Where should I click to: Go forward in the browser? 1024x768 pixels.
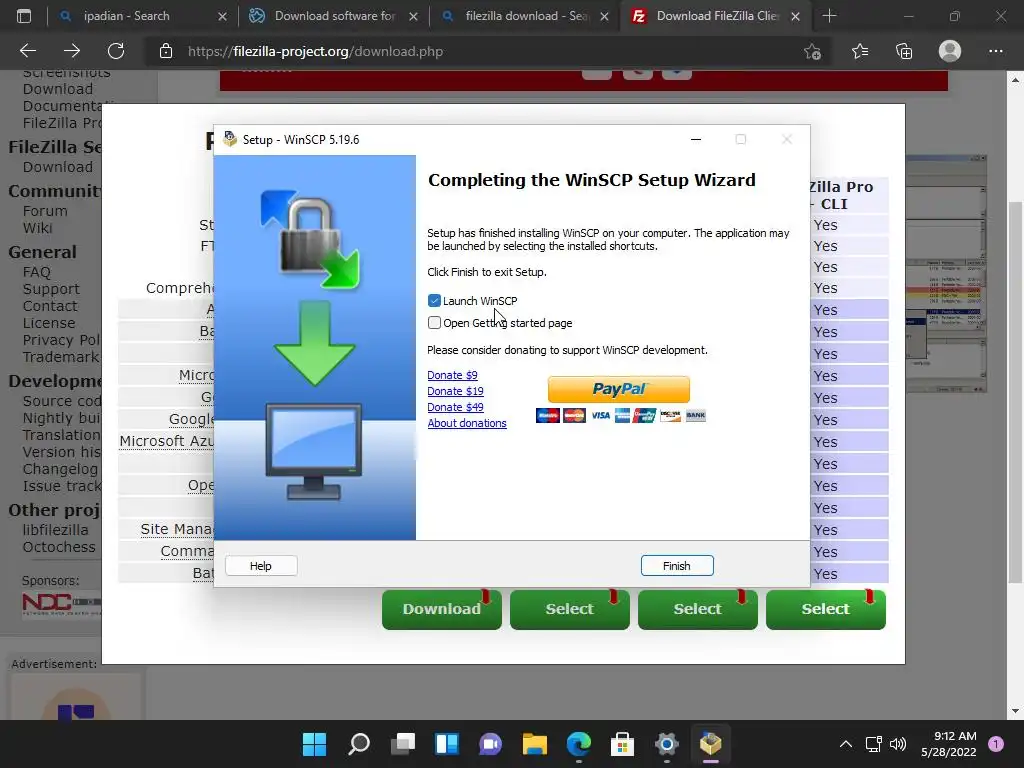pos(72,51)
